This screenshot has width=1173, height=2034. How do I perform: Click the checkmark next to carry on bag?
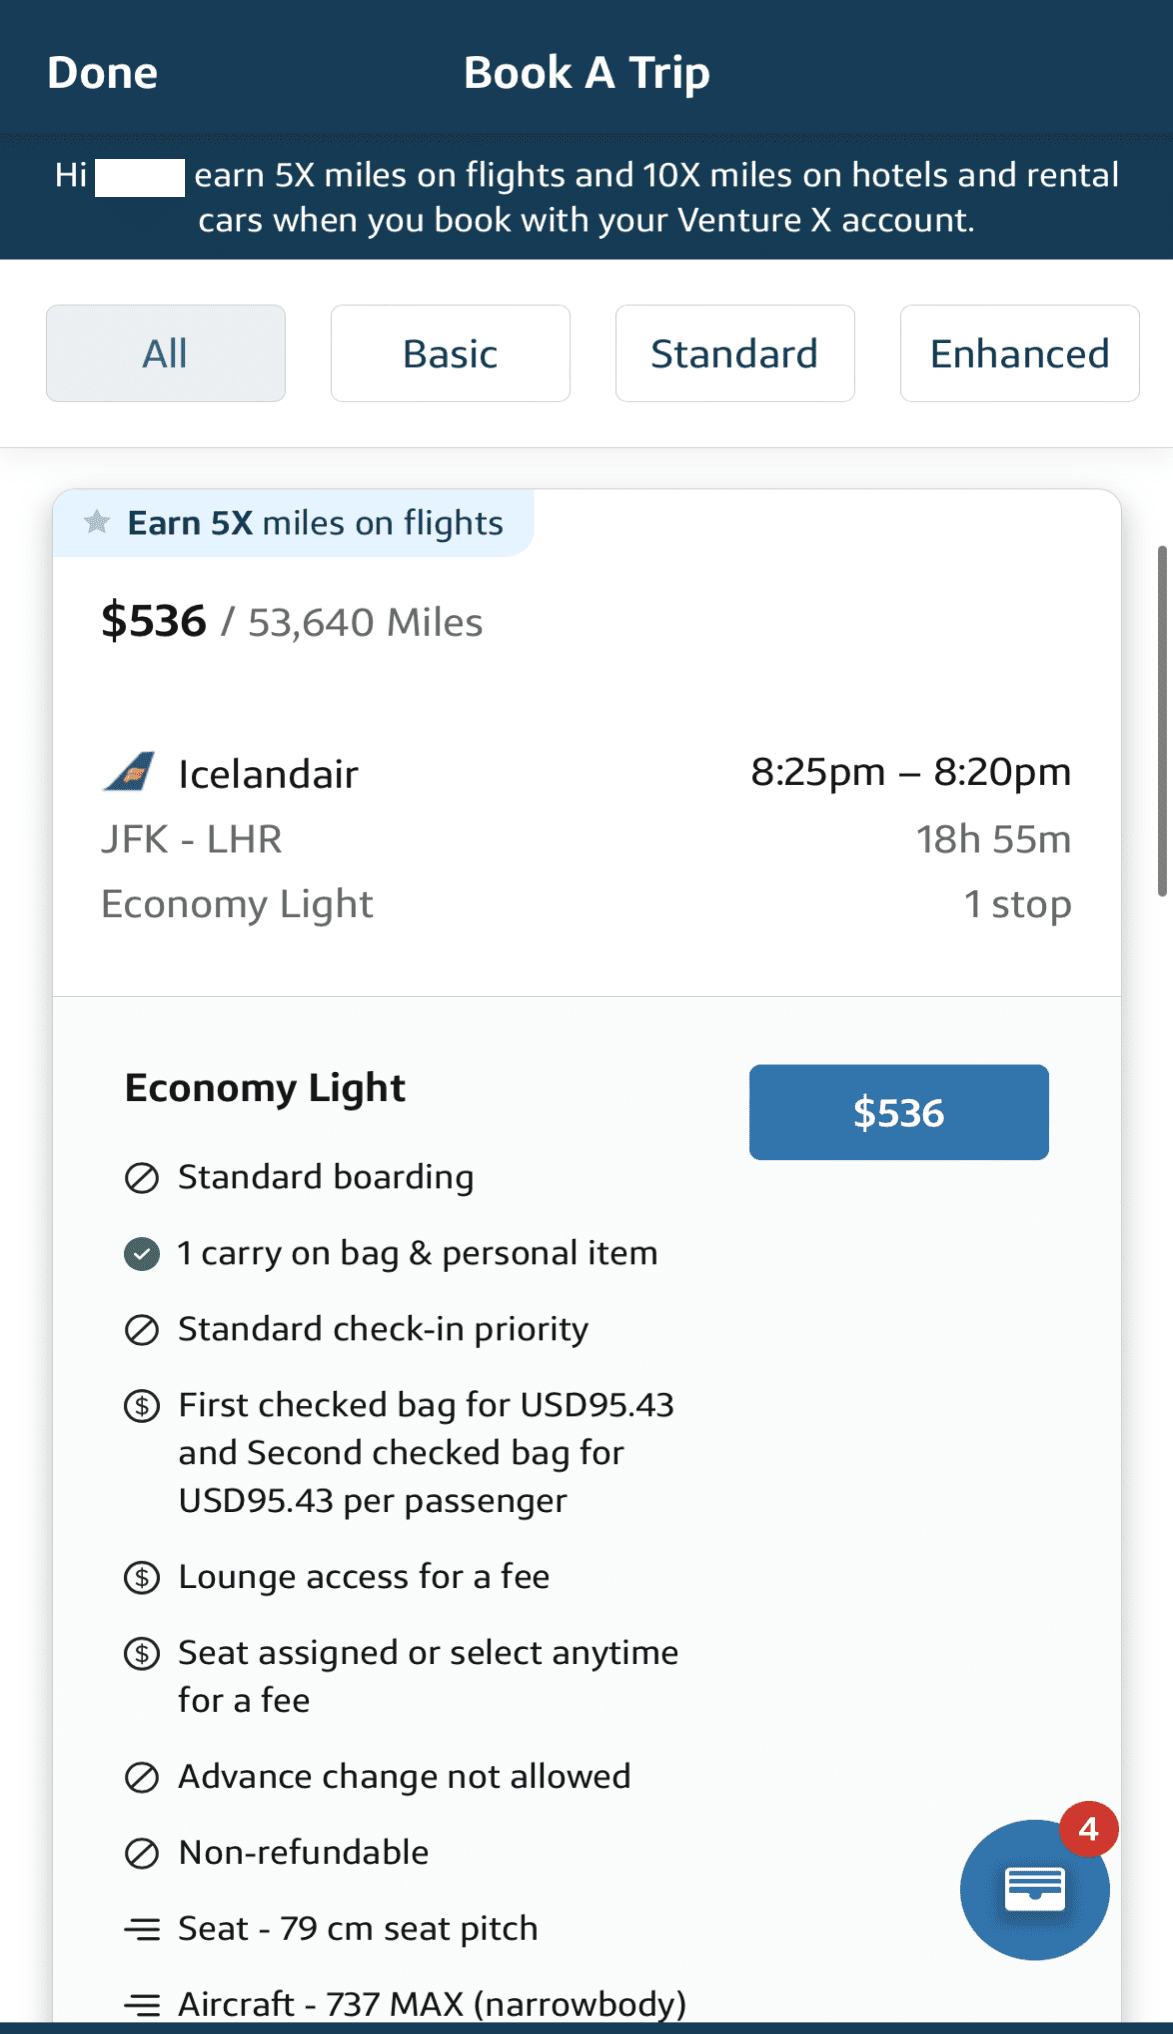coord(143,1252)
